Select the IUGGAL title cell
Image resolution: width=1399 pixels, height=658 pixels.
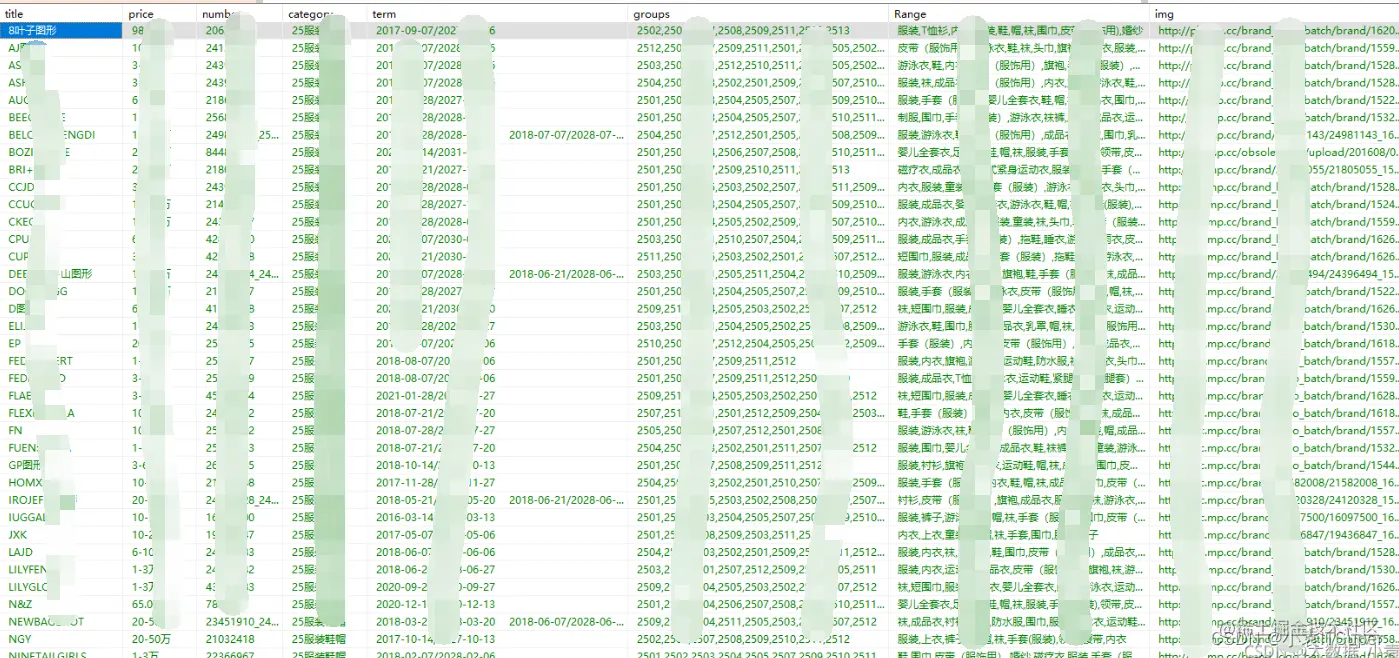[x=63, y=517]
